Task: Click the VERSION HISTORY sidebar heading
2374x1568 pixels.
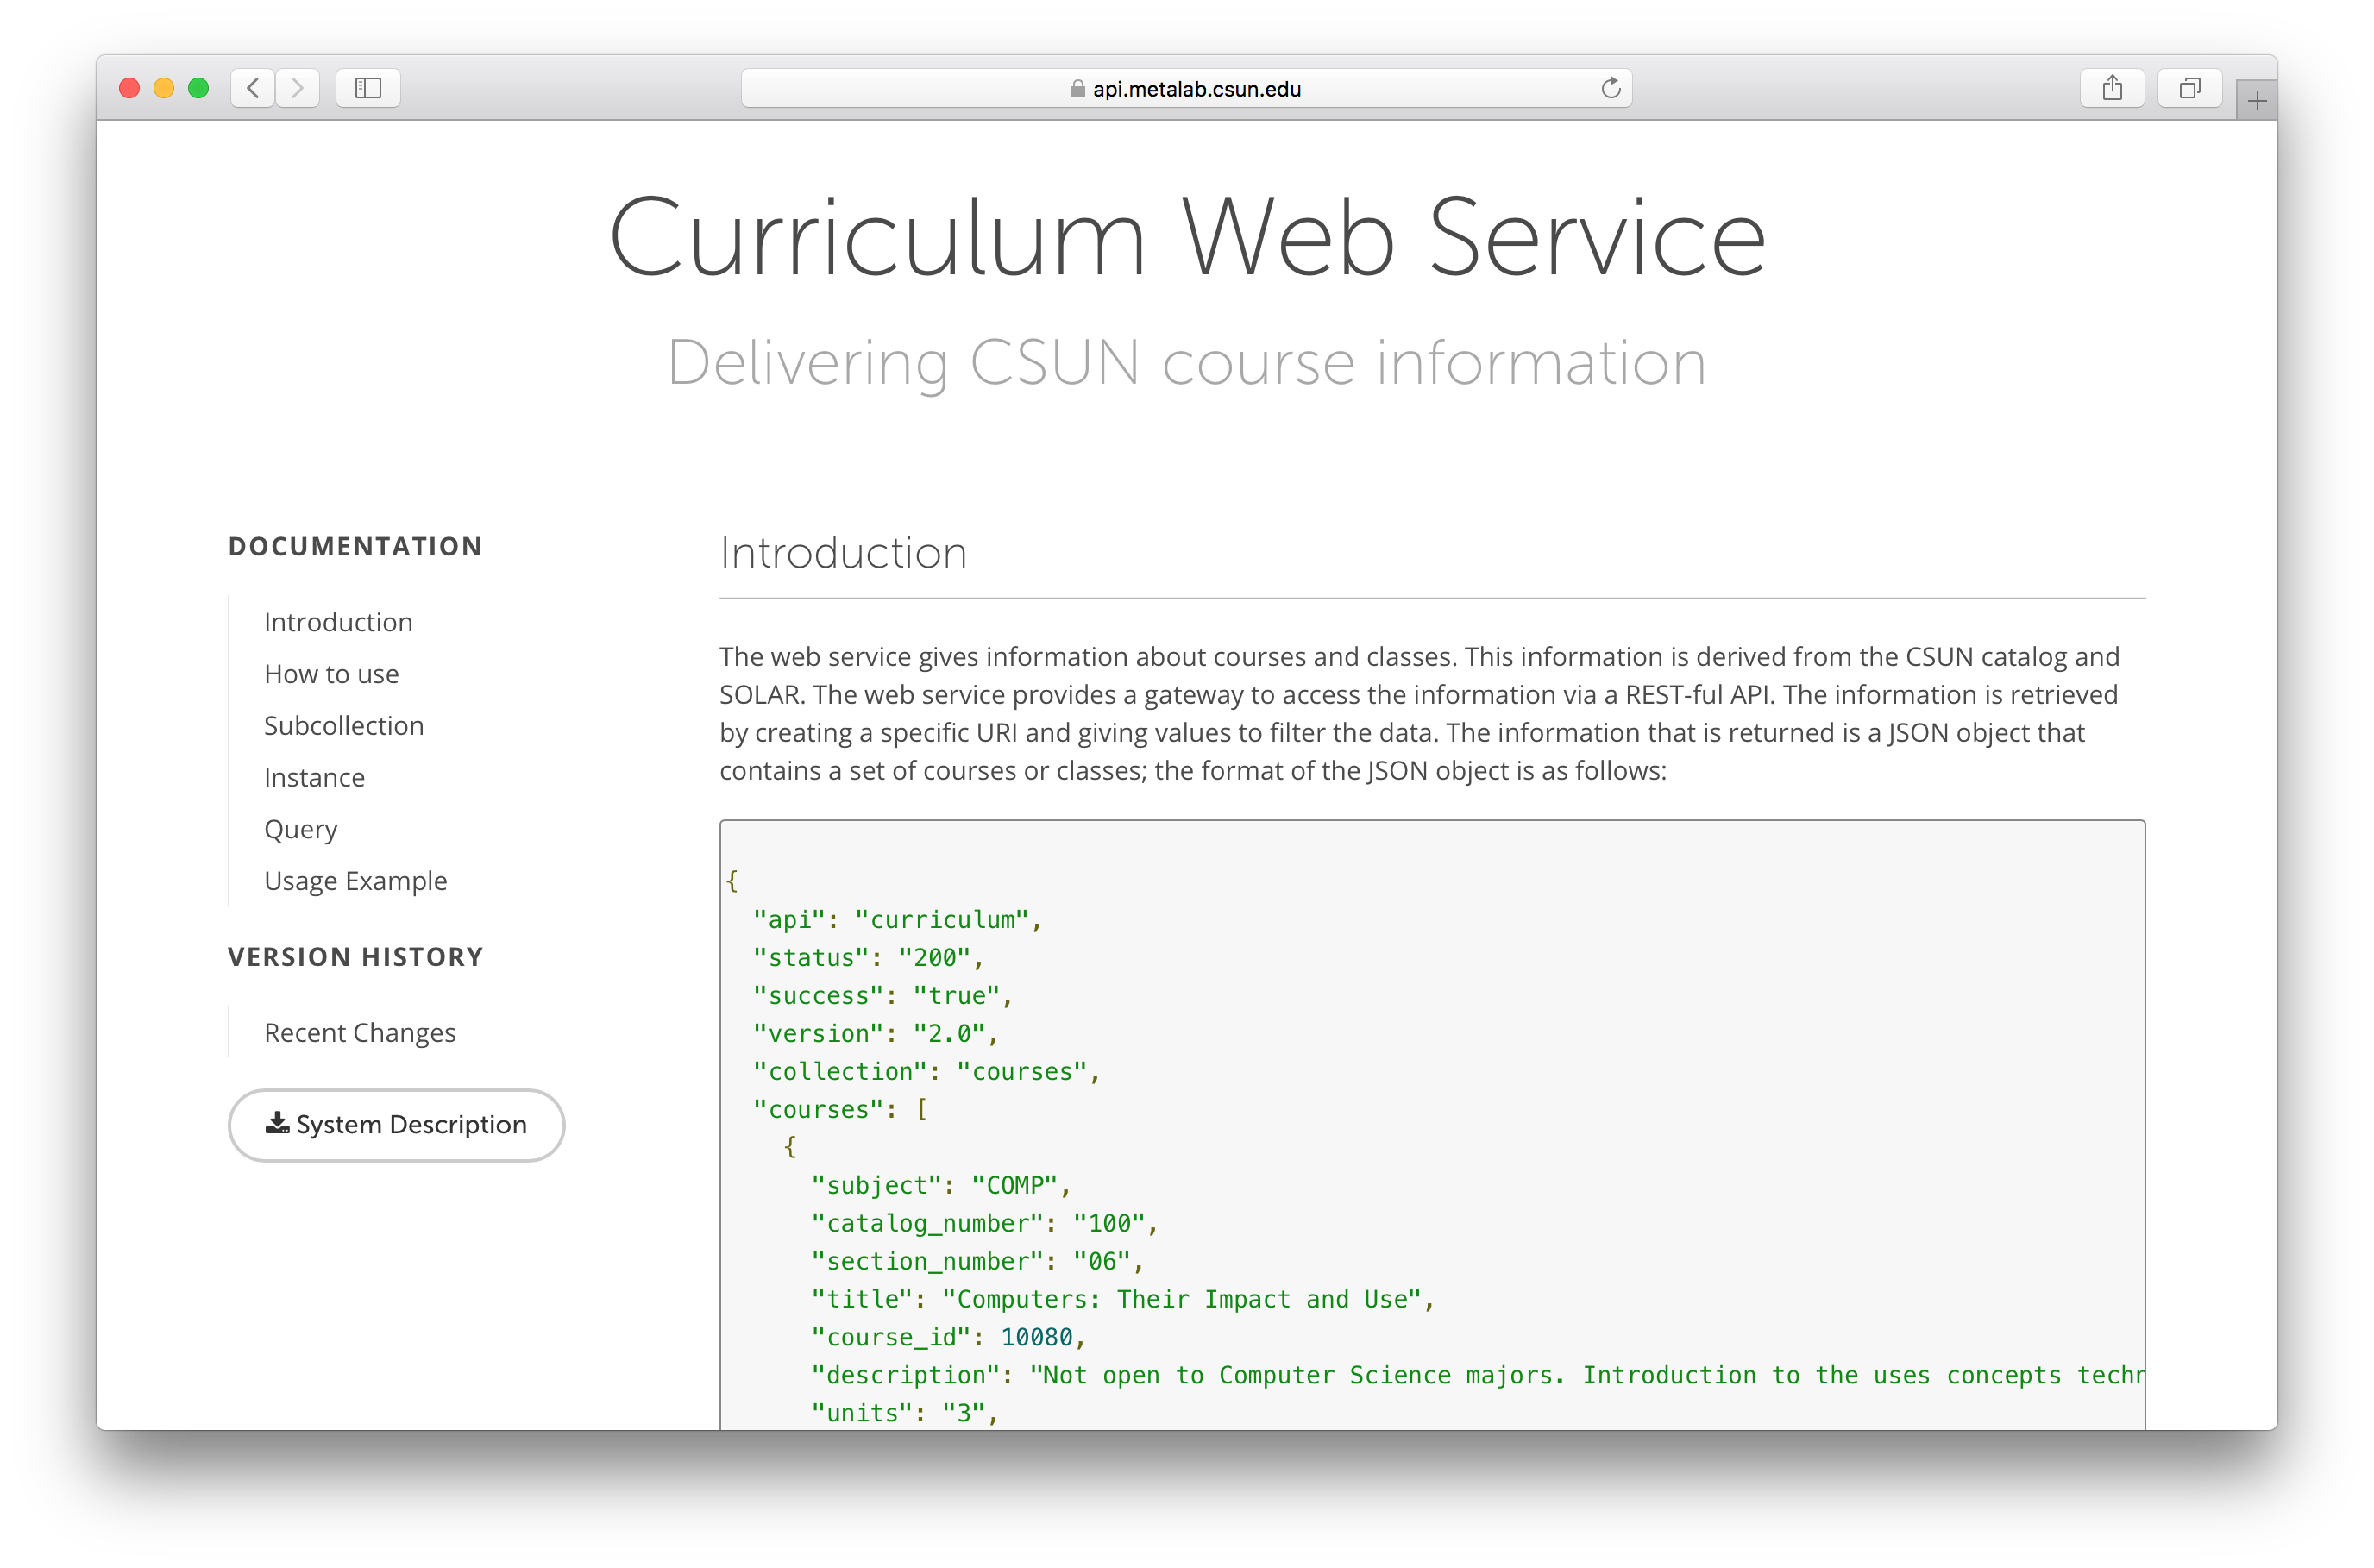Action: (355, 957)
